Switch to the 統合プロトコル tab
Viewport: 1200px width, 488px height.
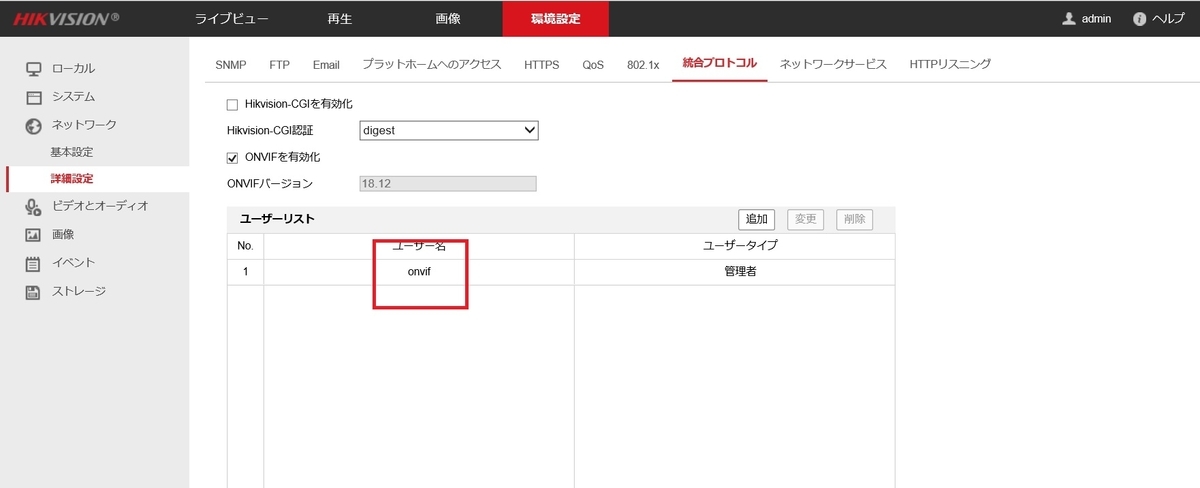point(720,64)
